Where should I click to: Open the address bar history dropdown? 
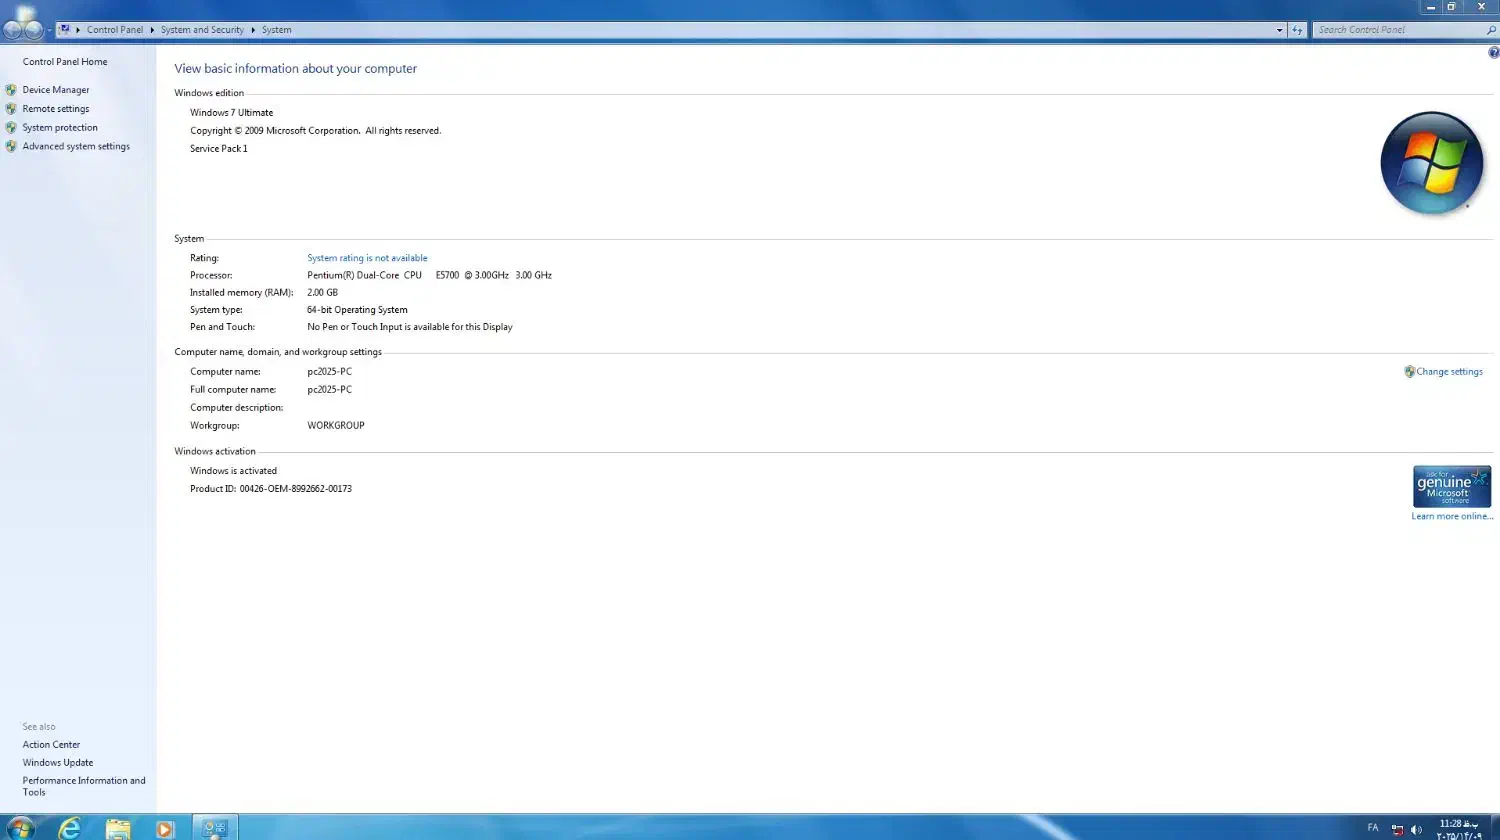click(1279, 30)
